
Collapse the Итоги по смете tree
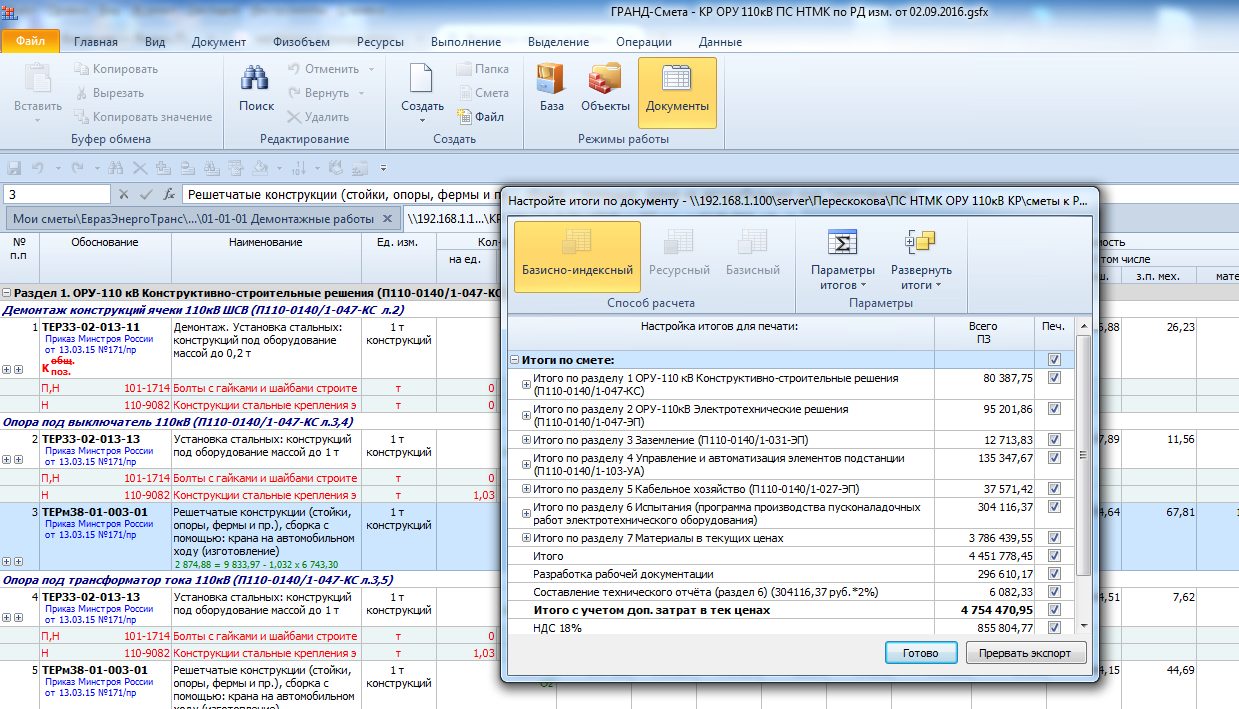point(515,360)
